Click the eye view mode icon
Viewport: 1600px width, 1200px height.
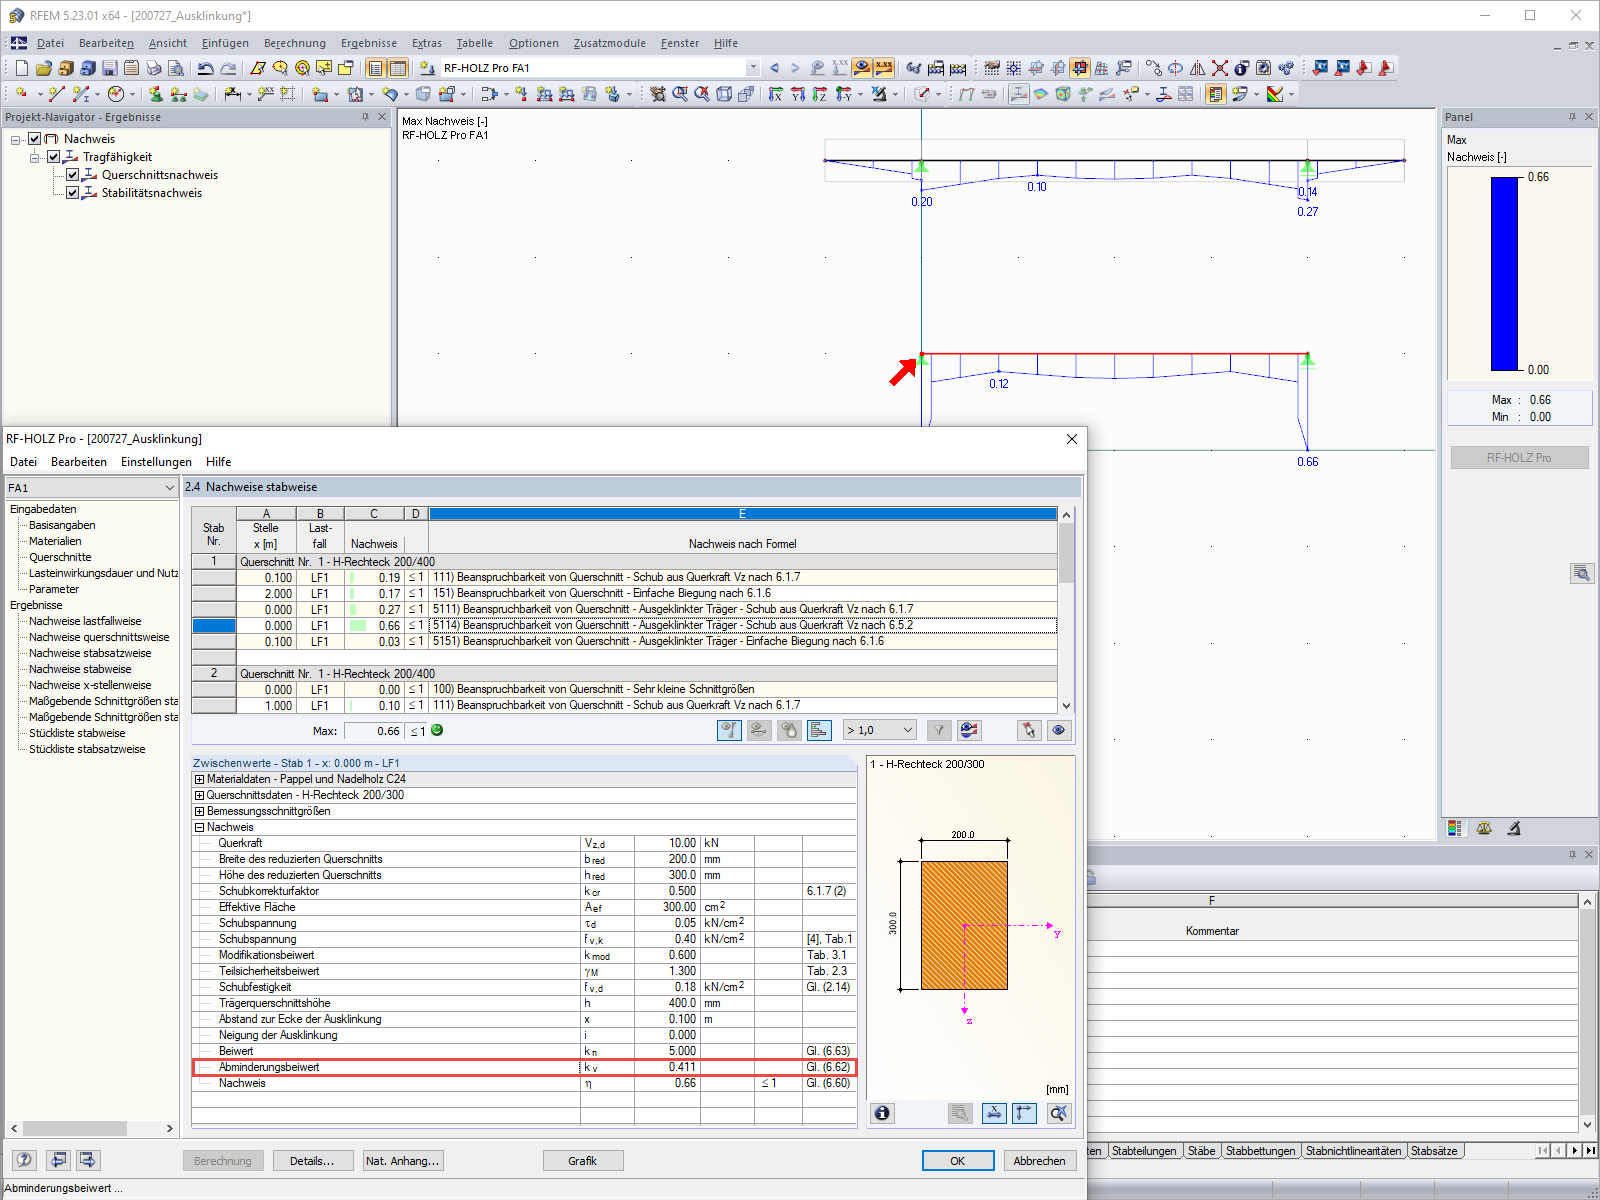point(1059,731)
